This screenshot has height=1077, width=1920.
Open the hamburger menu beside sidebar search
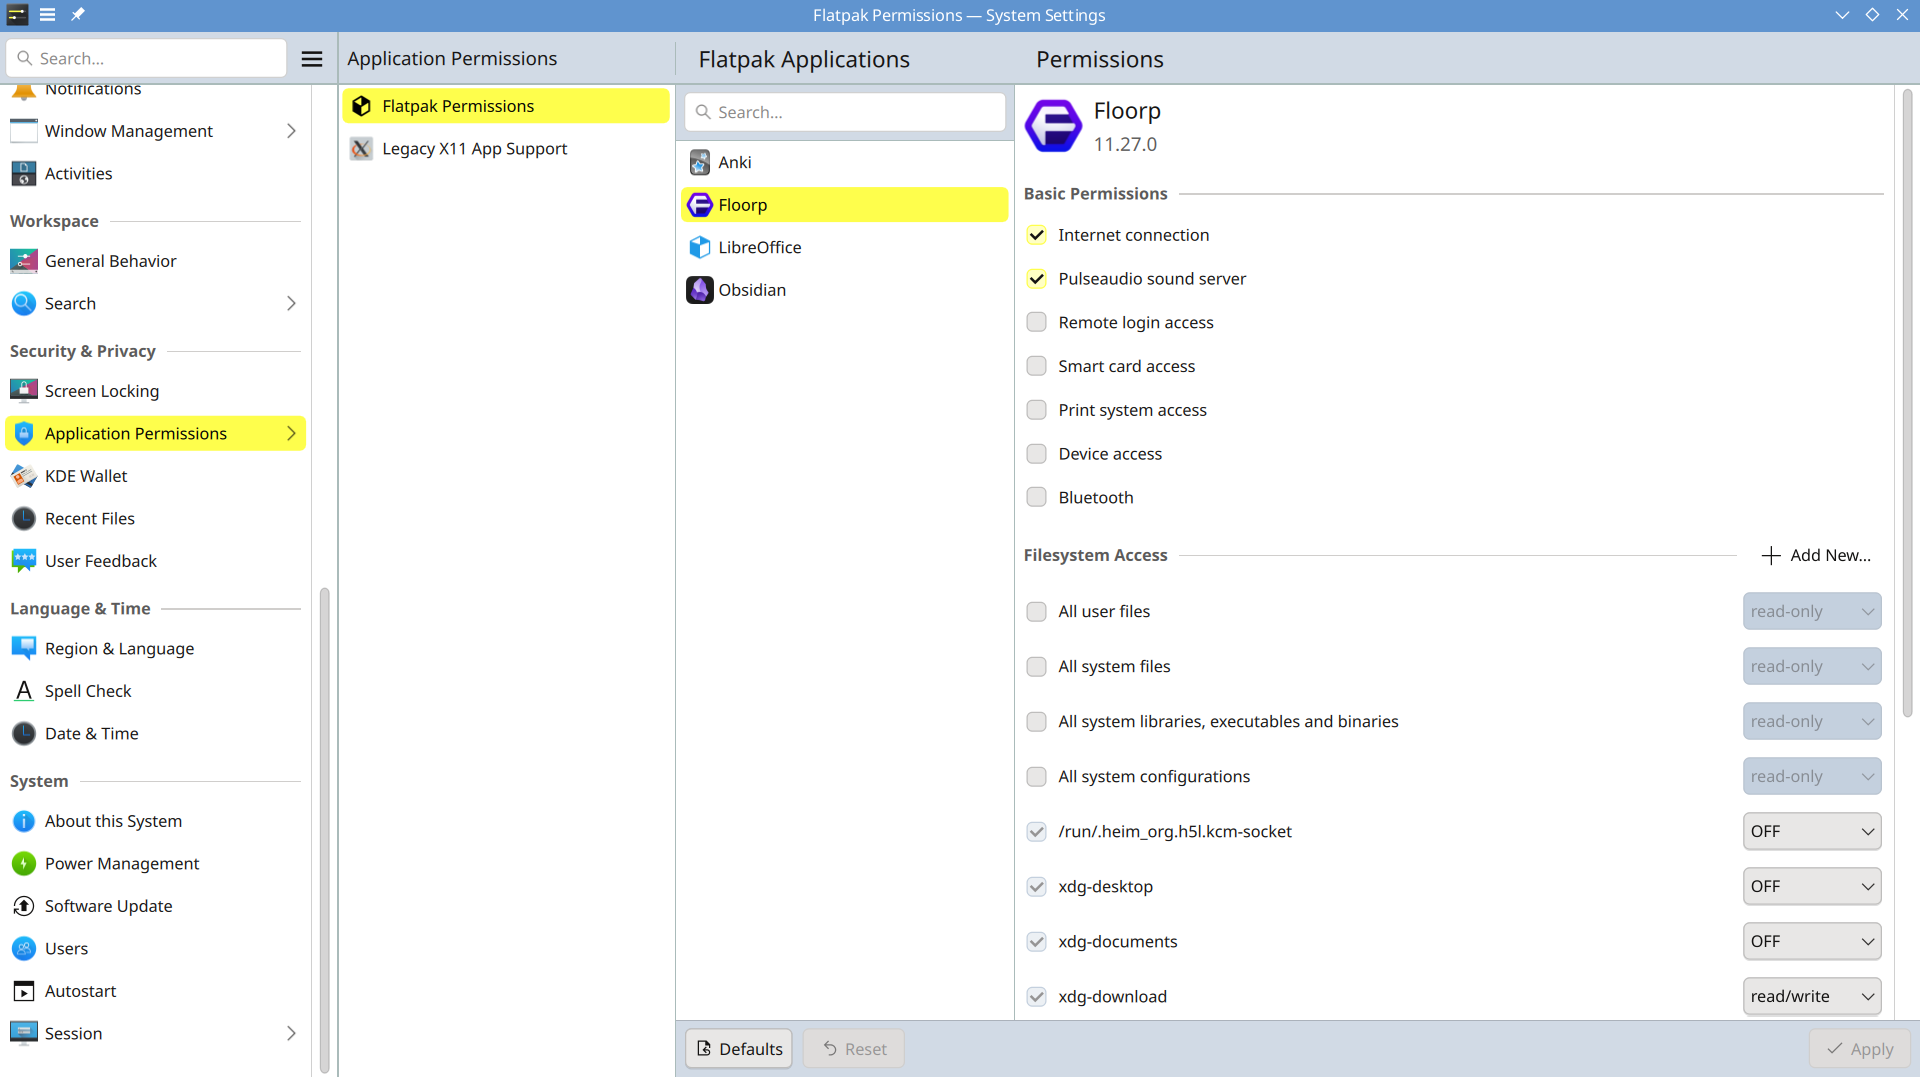point(312,59)
